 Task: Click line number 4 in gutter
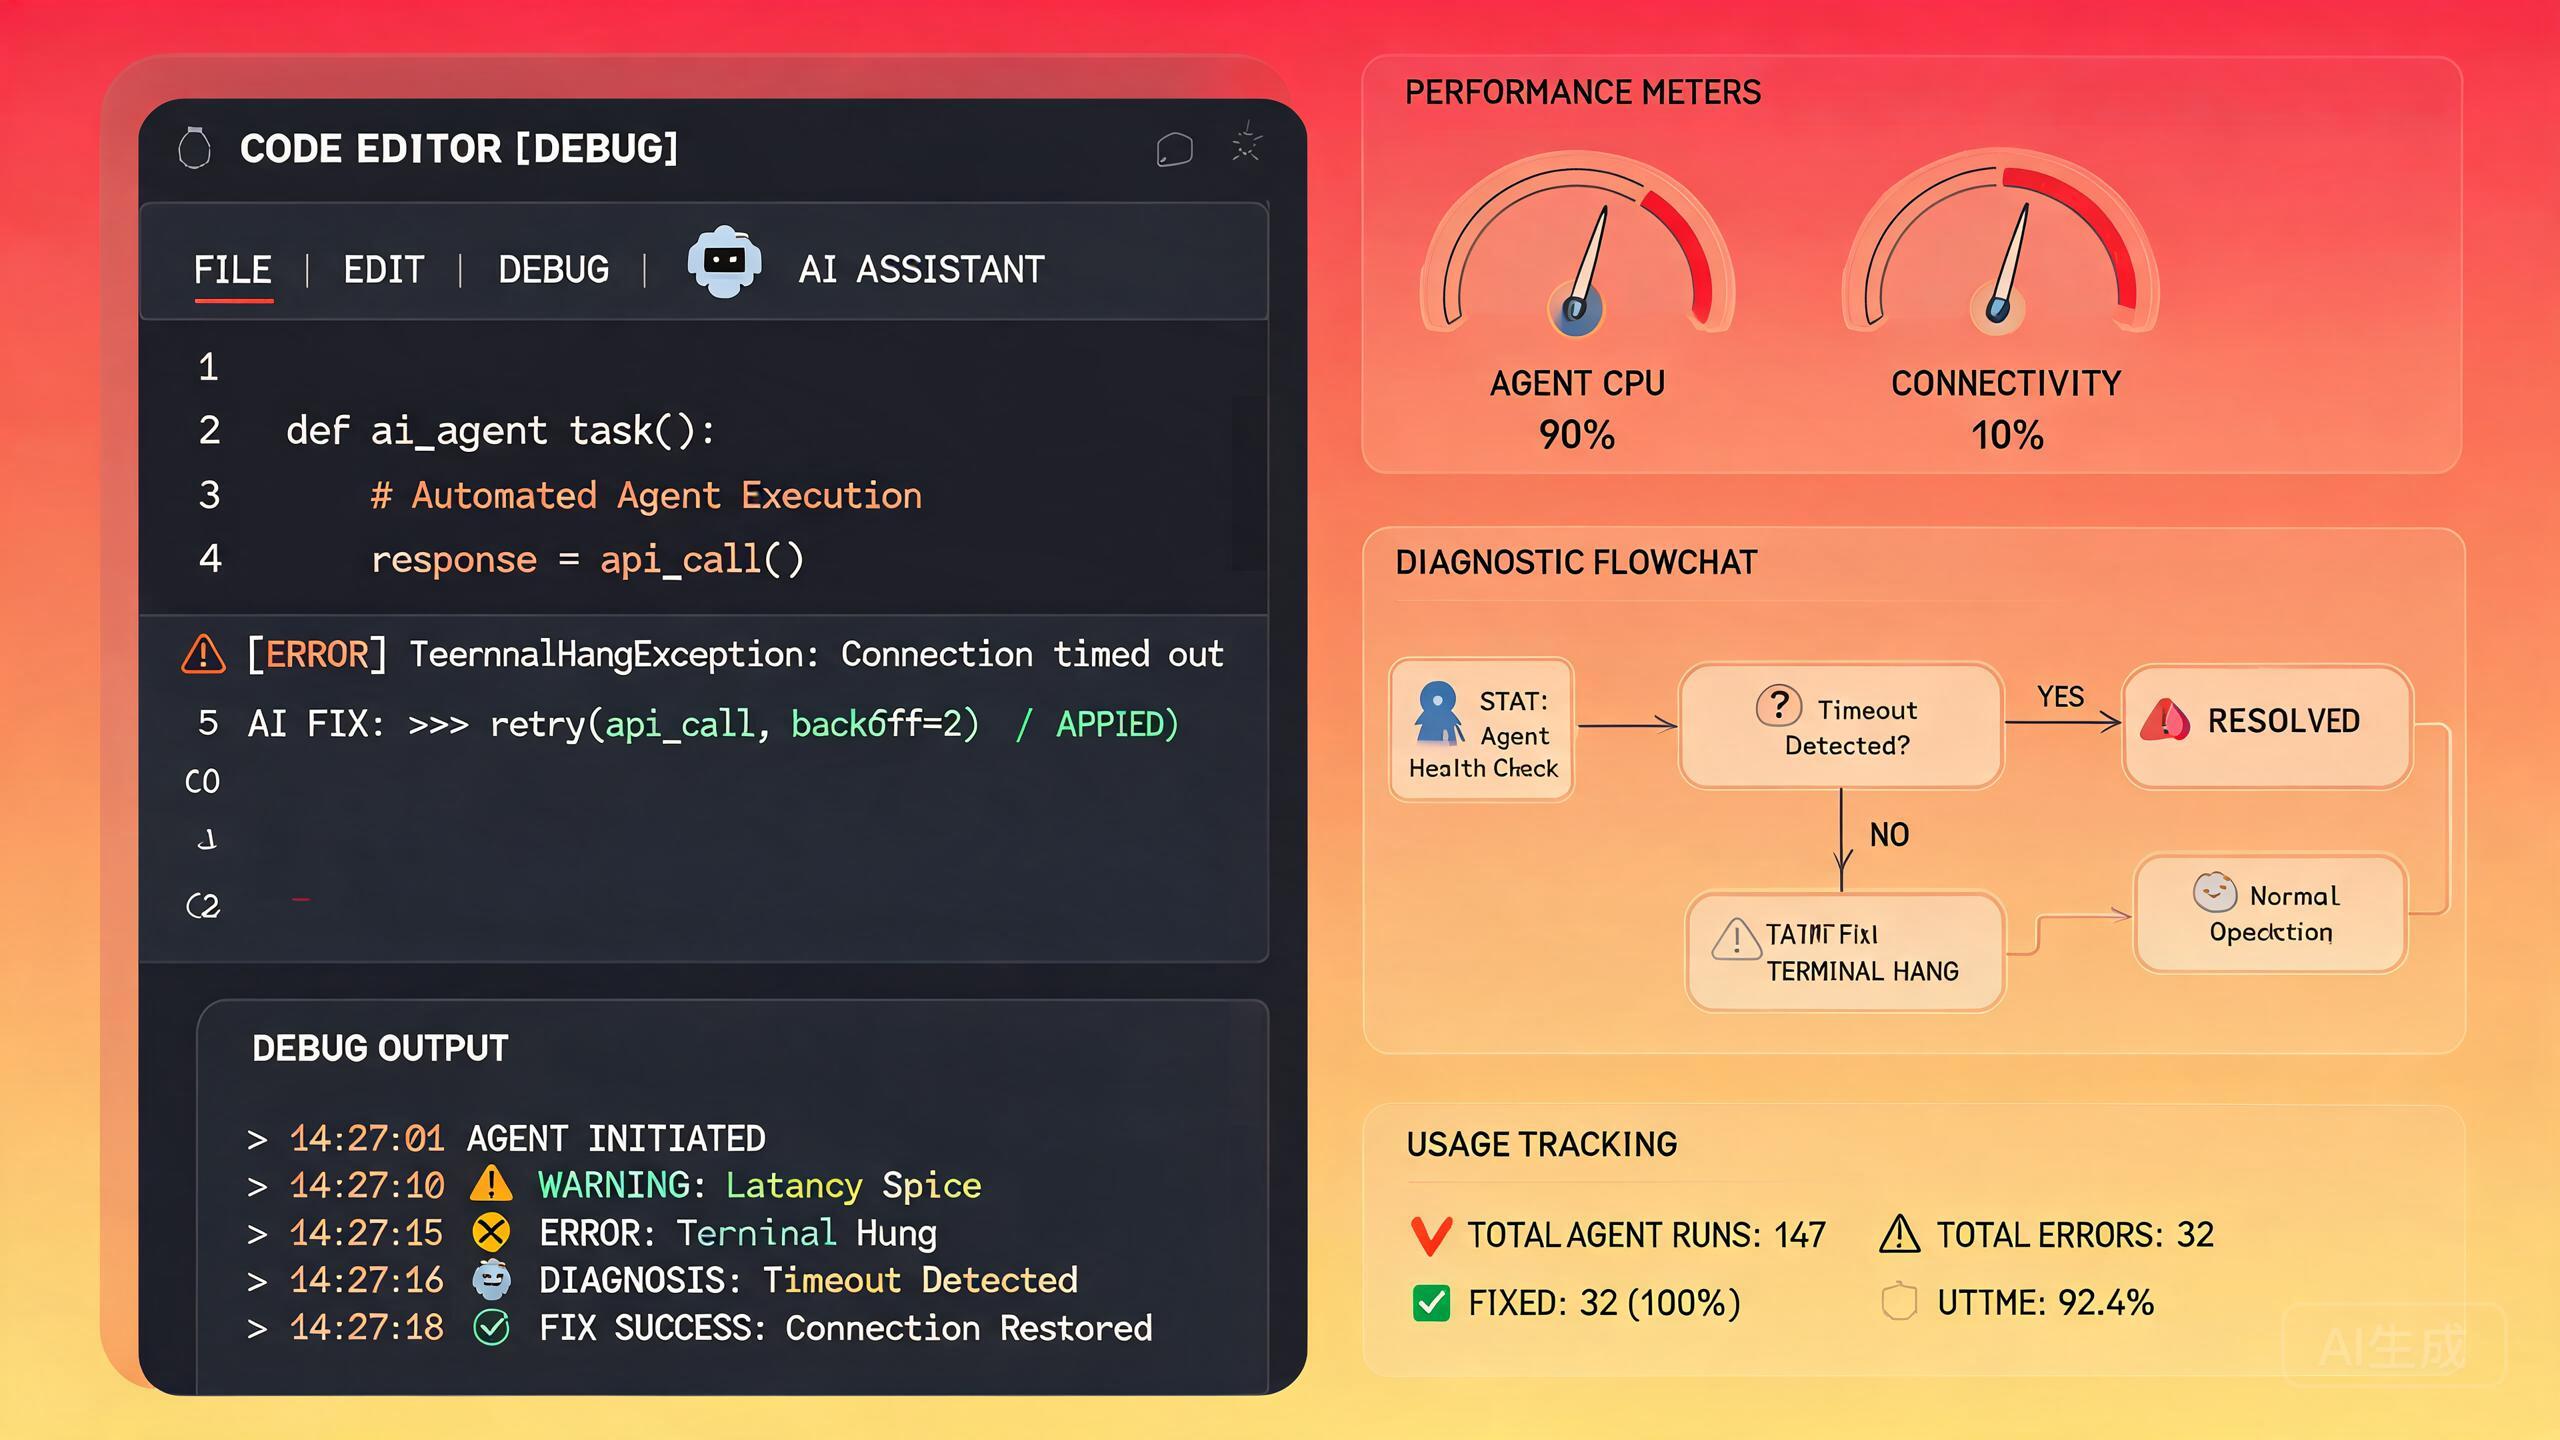click(x=209, y=559)
